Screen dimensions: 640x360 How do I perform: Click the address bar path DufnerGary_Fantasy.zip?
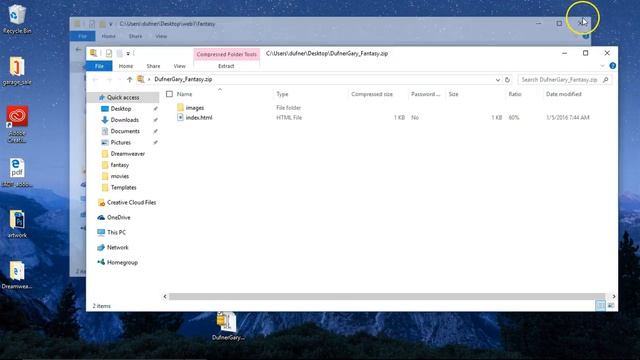[x=183, y=80]
